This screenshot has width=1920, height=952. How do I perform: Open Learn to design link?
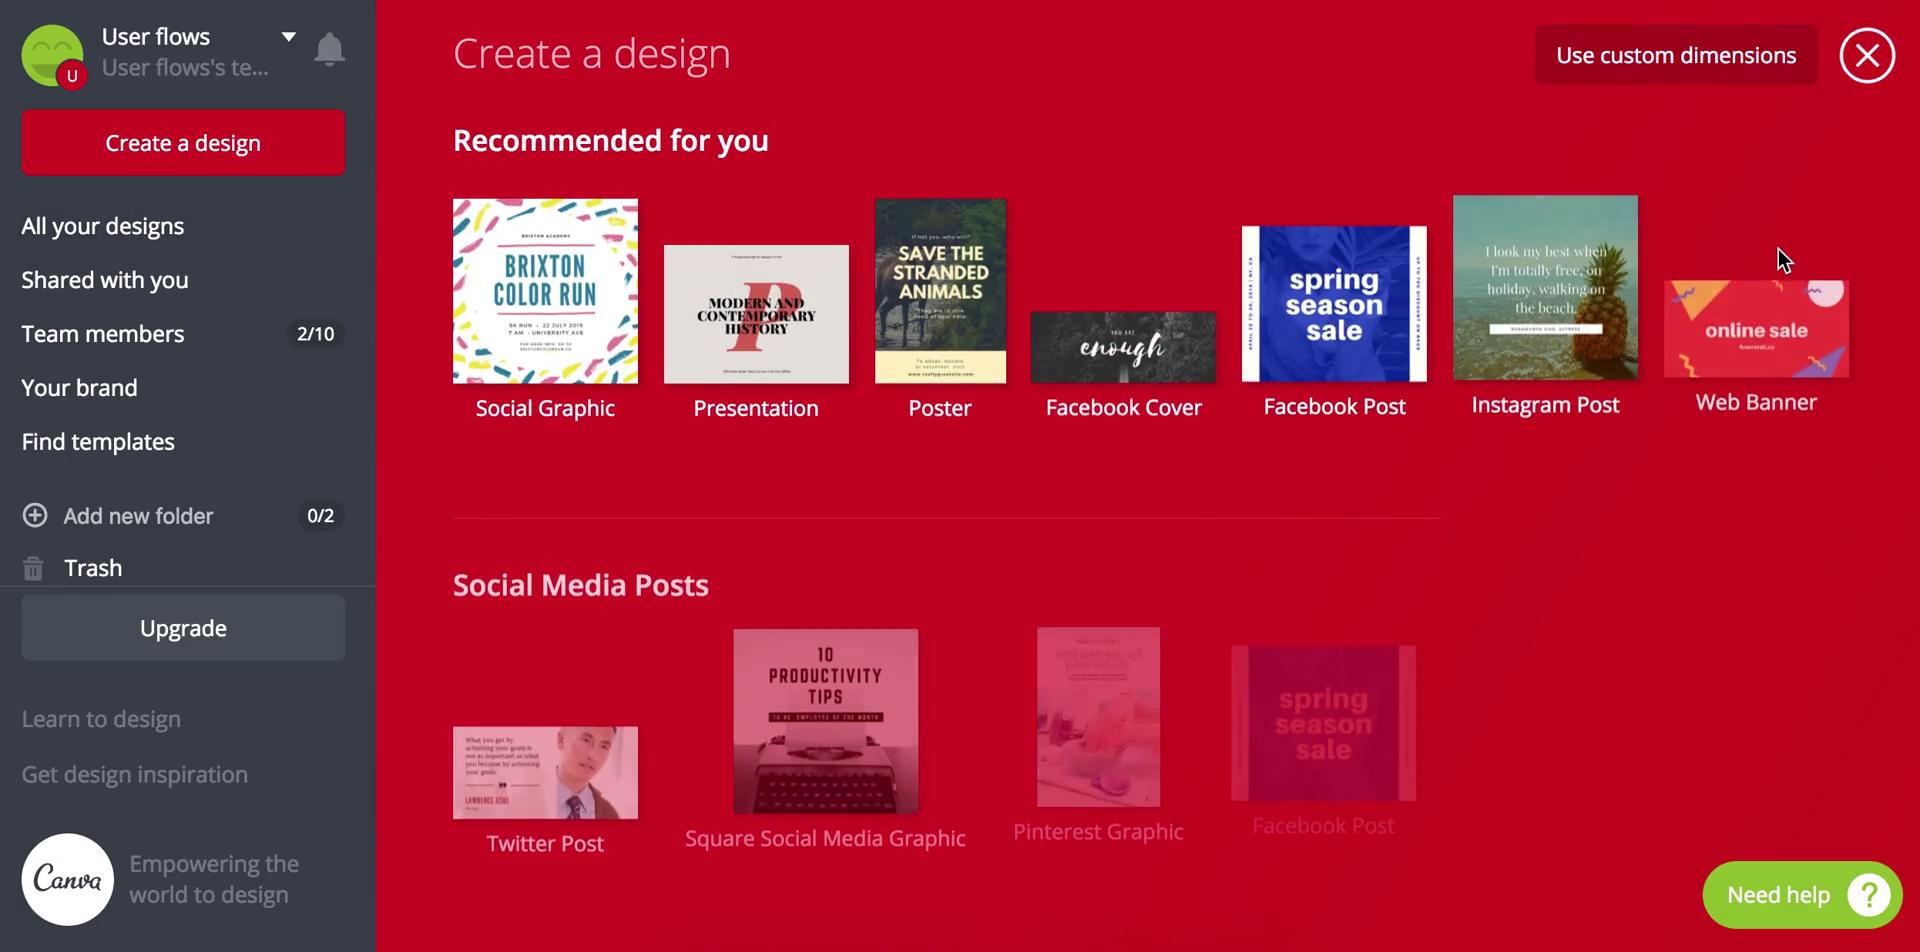[x=101, y=719]
